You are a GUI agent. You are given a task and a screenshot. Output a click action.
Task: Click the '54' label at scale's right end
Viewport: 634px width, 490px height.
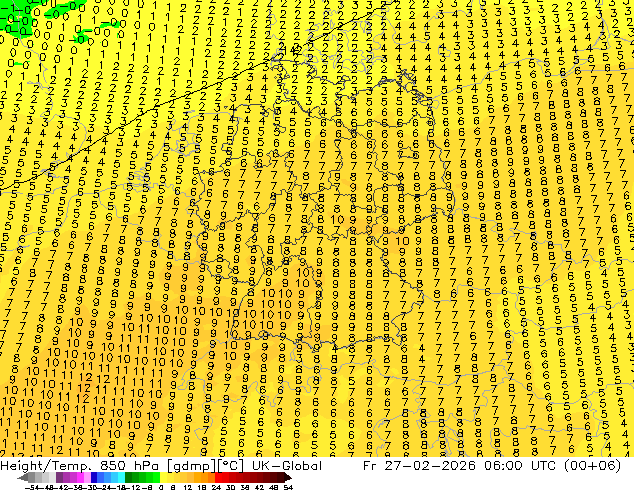(288, 487)
